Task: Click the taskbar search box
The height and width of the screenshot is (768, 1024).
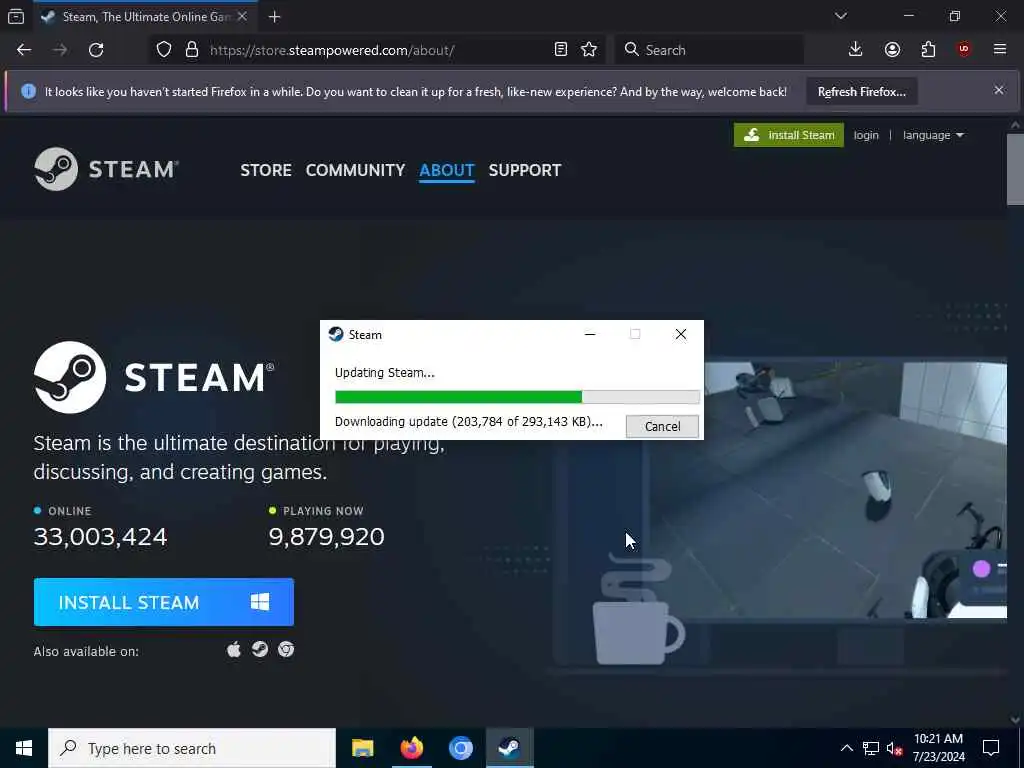Action: tap(192, 748)
